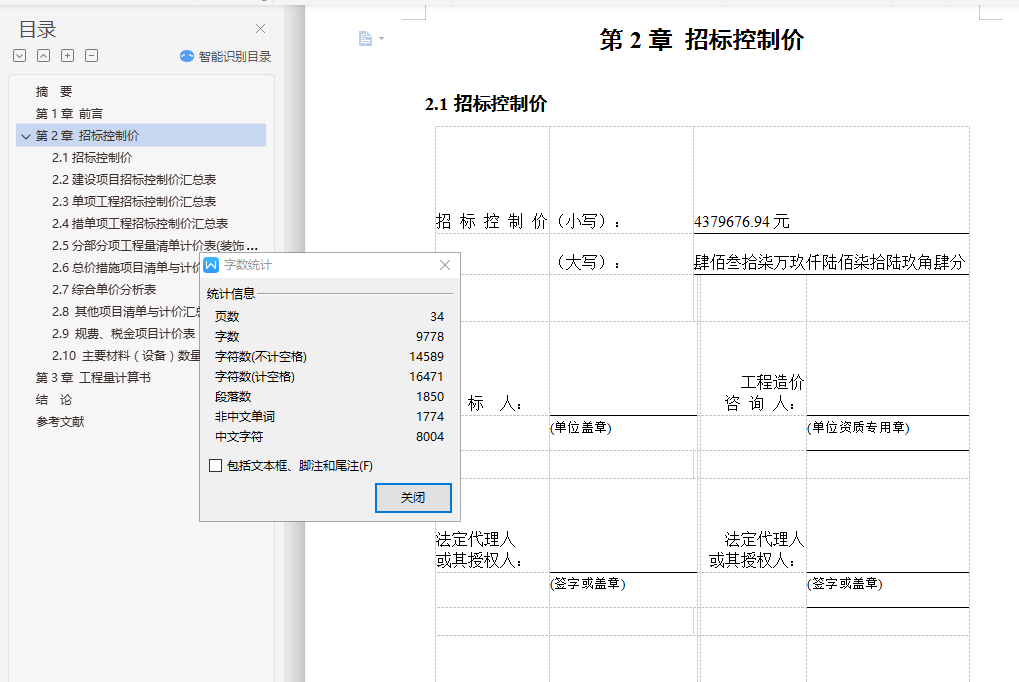Go to 参考文献 in outline

tap(60, 422)
